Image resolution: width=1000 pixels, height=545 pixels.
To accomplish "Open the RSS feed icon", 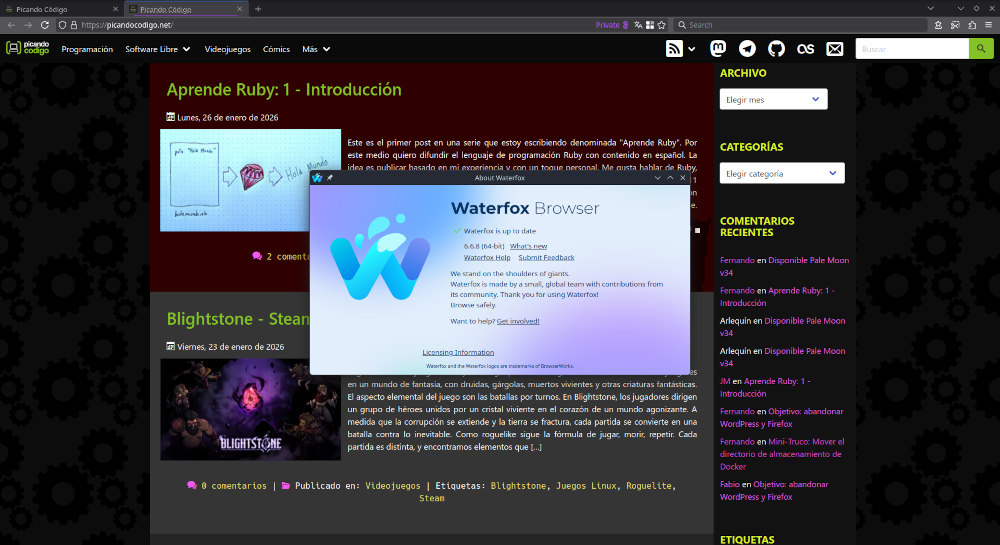I will pyautogui.click(x=674, y=48).
